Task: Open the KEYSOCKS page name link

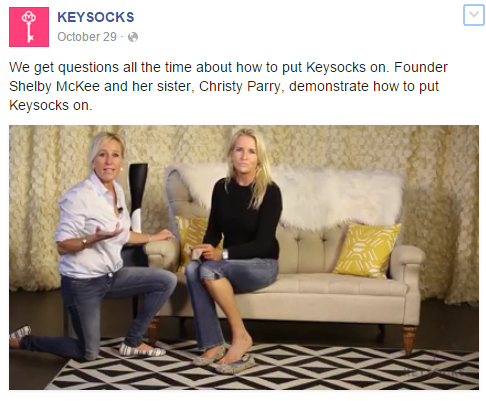Action: 96,17
